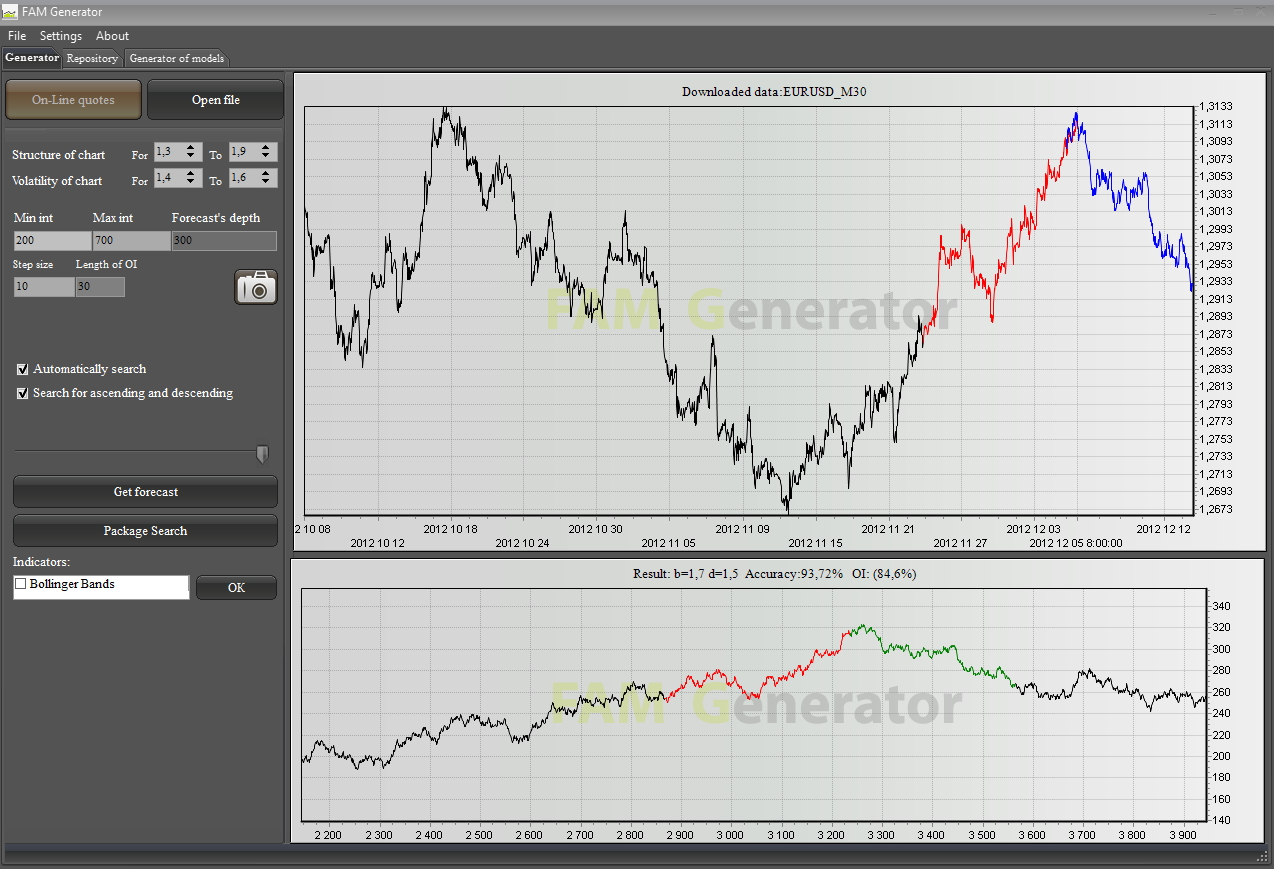This screenshot has height=869, width=1274.
Task: Enable the Bollinger Bands indicator checkbox
Action: coord(21,584)
